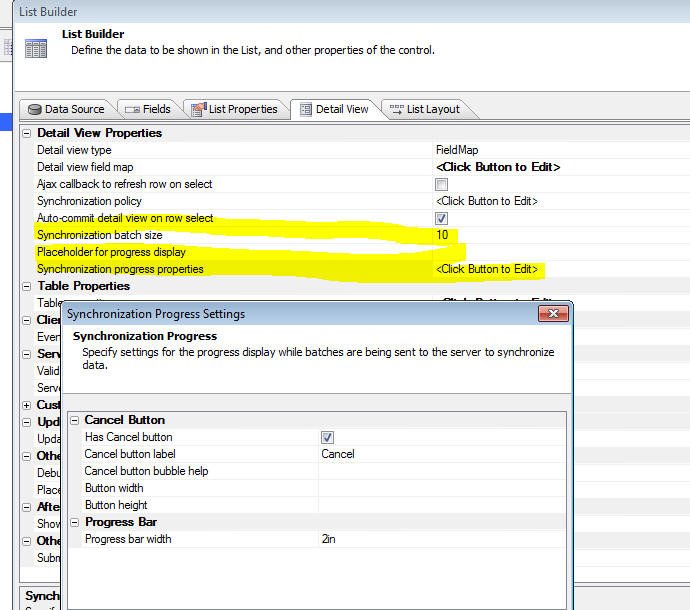The width and height of the screenshot is (690, 610).
Task: Select the Has Cancel button label
Action: tap(128, 437)
